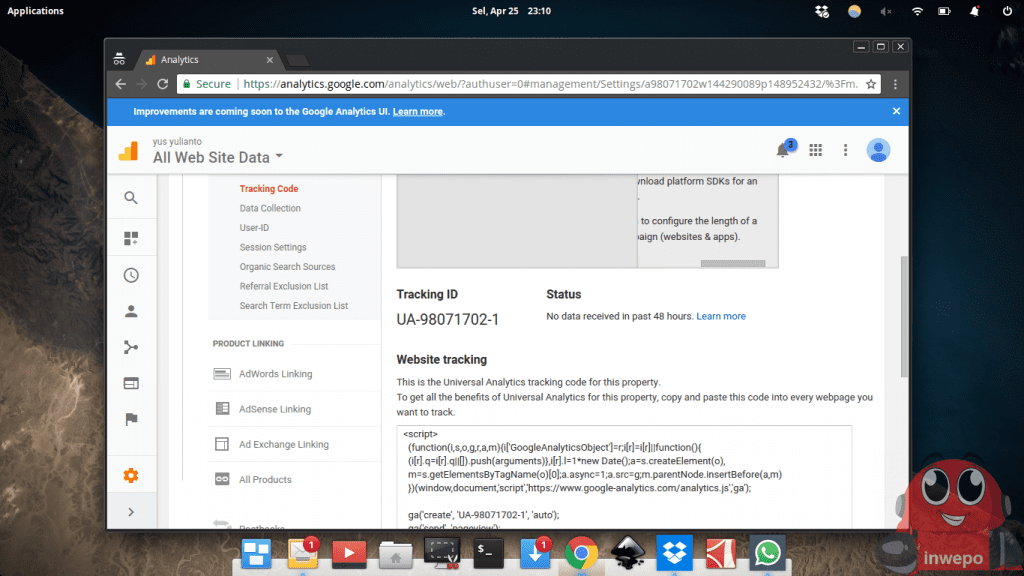
Task: Open the muted volume indicator
Action: (885, 11)
